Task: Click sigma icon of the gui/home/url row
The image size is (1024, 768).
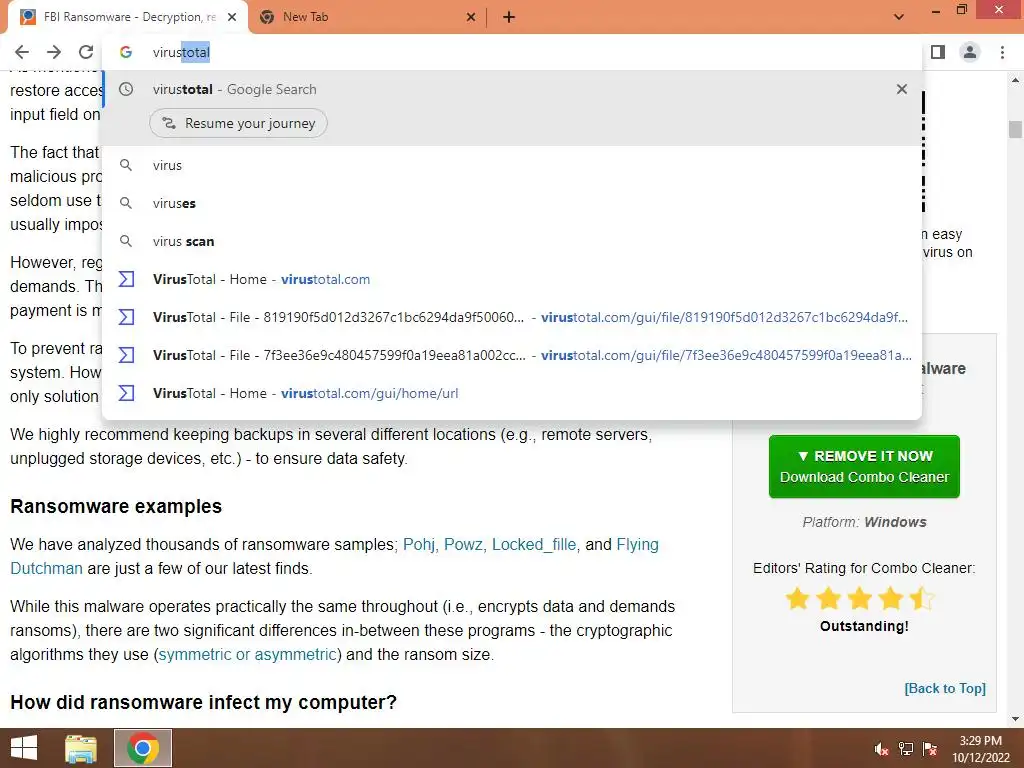Action: [126, 392]
